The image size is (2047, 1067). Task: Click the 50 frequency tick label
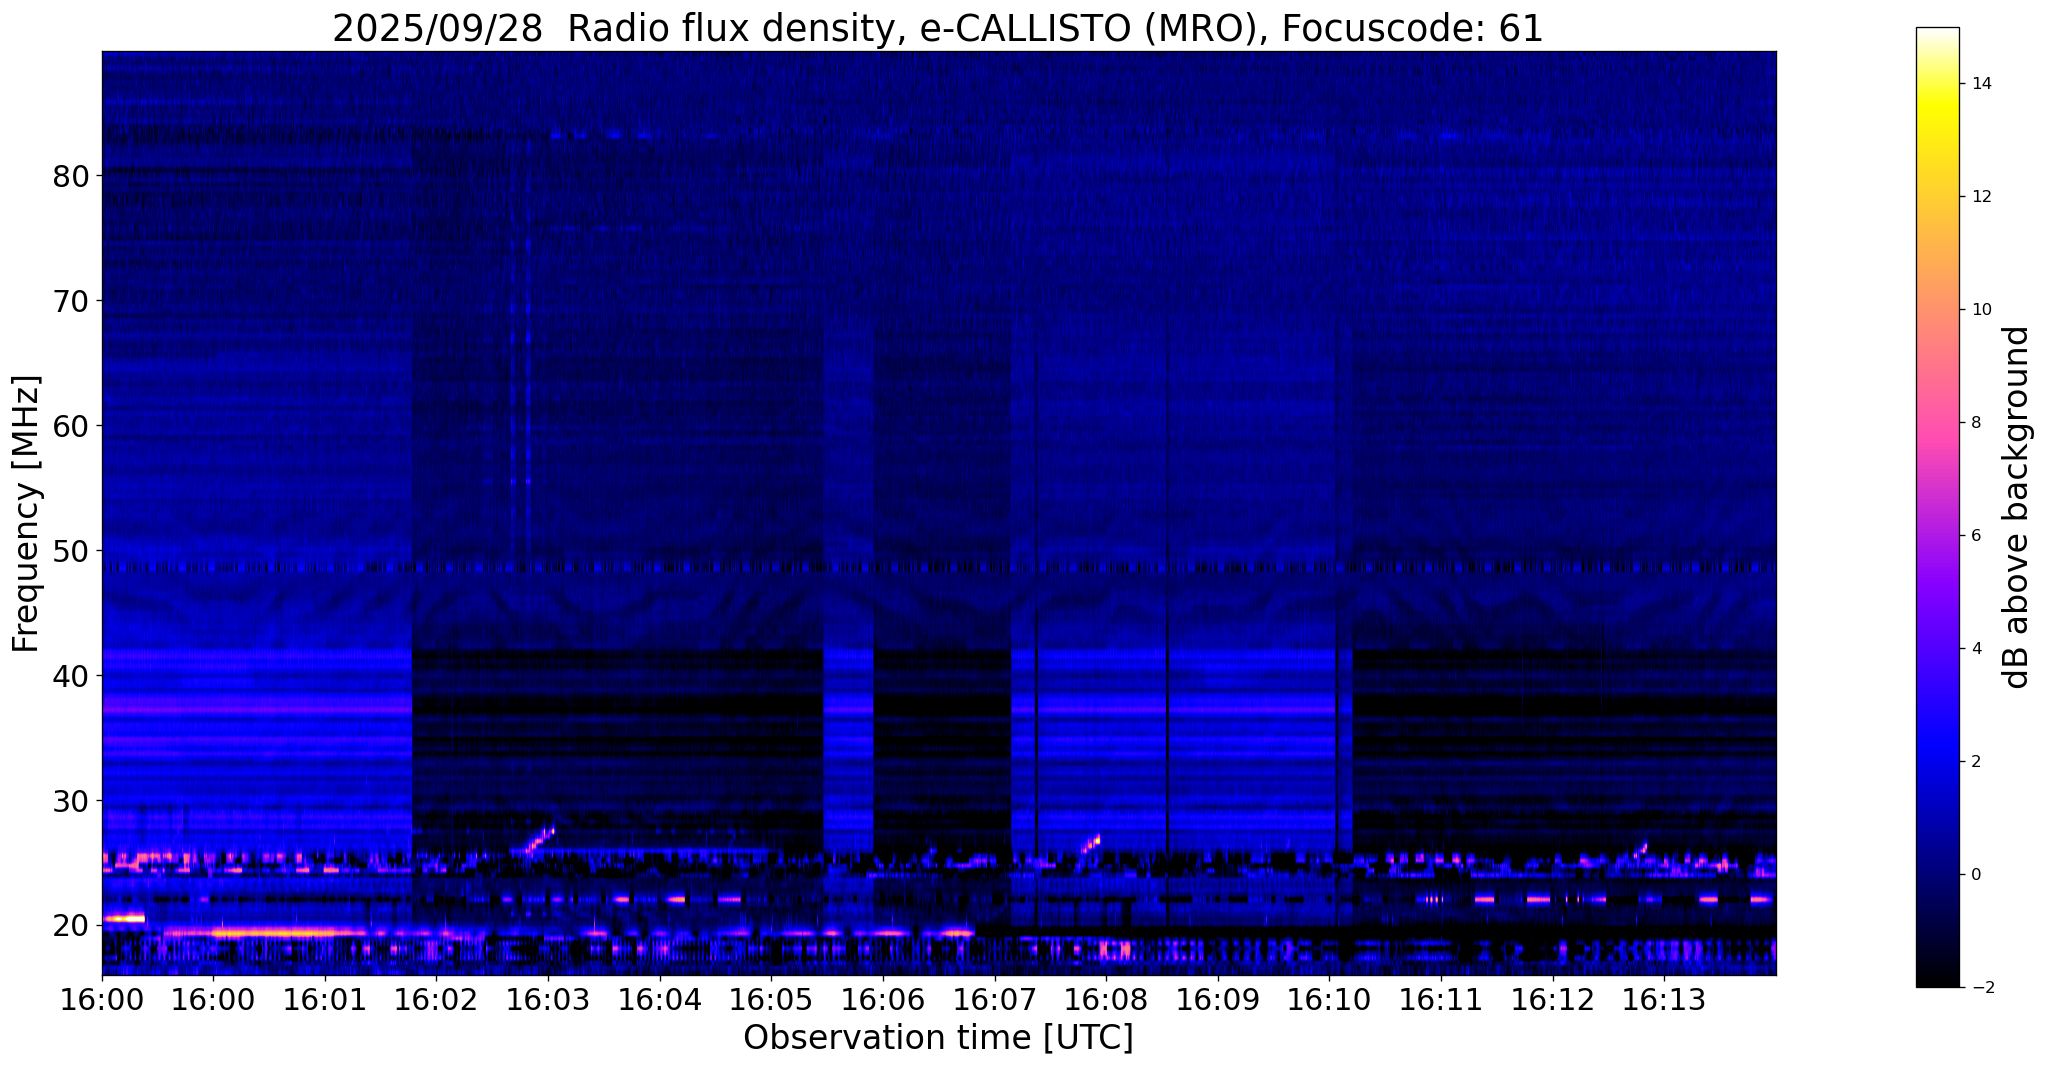71,552
